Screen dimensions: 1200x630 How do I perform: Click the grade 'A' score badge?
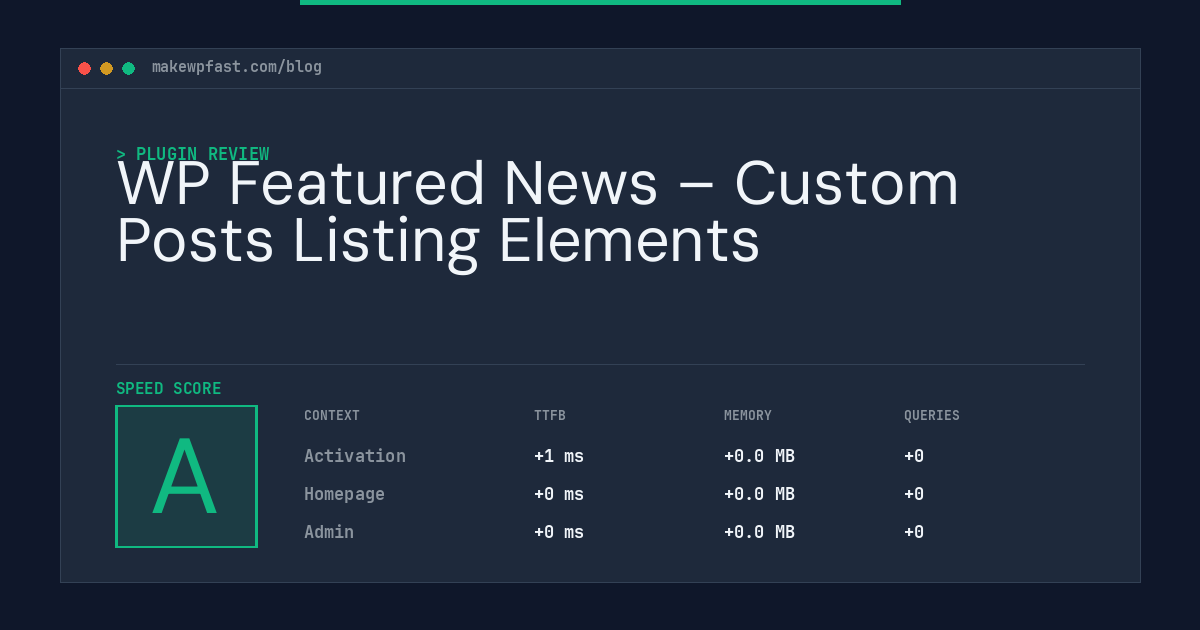tap(186, 476)
